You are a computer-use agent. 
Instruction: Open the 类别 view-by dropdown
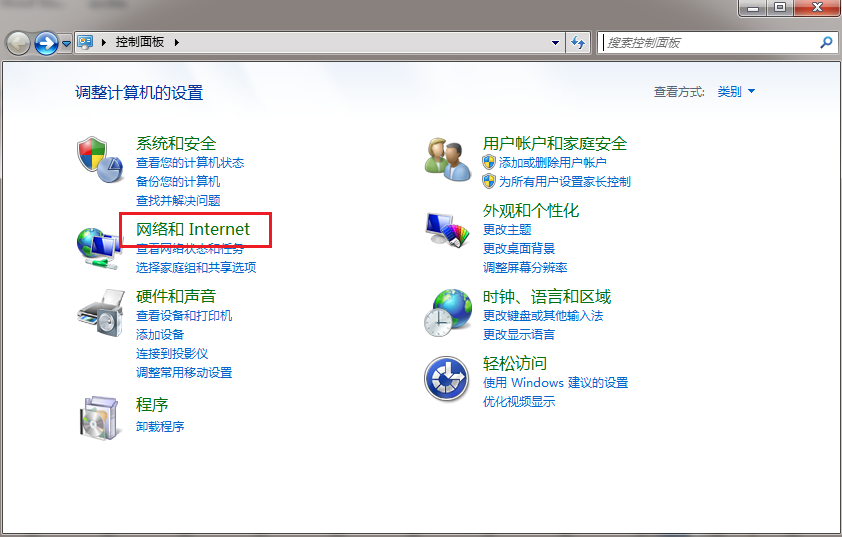pyautogui.click(x=736, y=92)
